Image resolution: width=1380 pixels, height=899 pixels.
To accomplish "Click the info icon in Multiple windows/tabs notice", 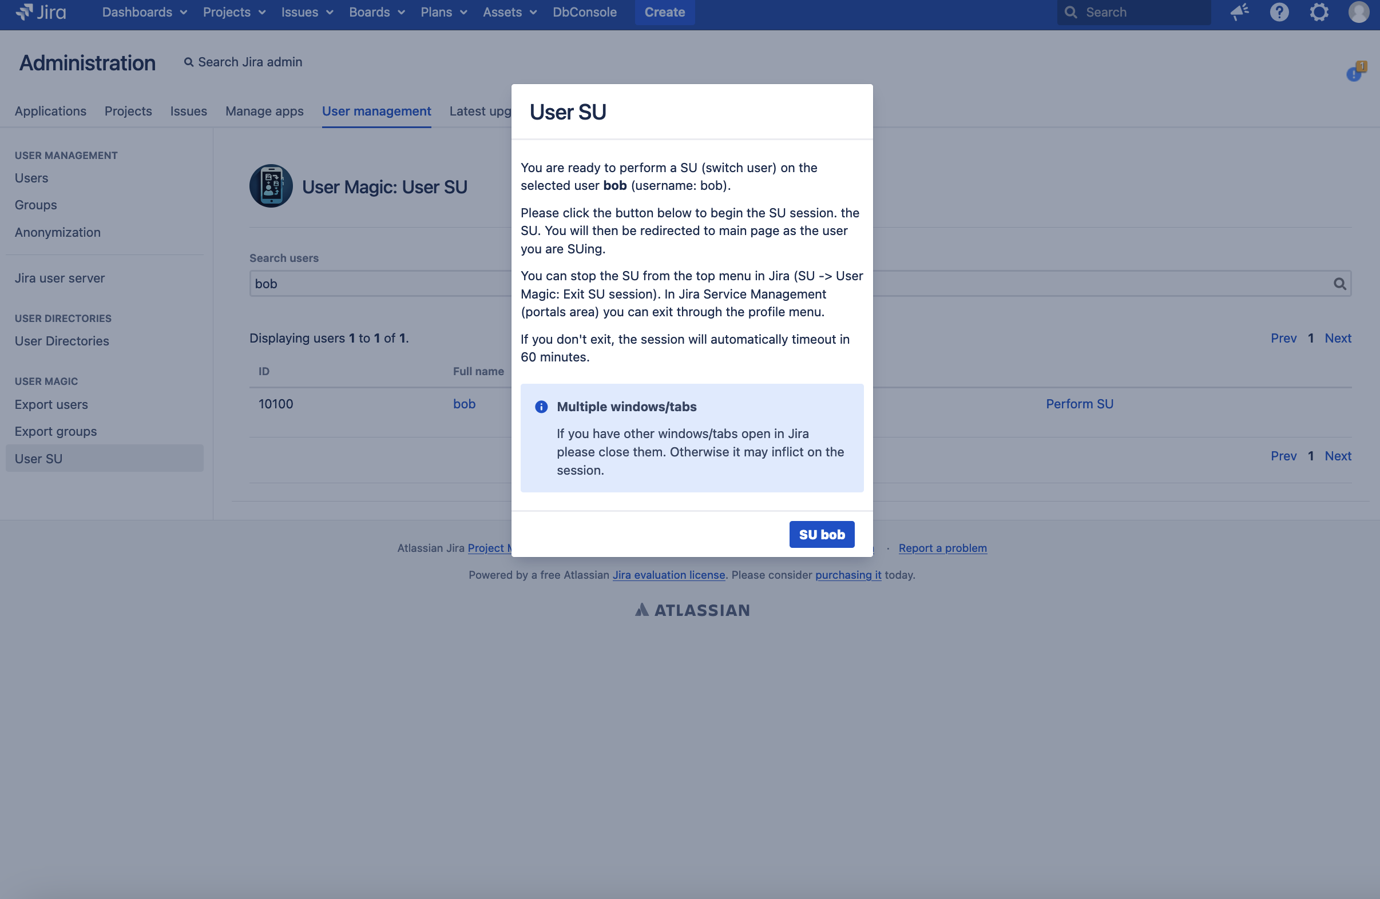I will coord(541,407).
